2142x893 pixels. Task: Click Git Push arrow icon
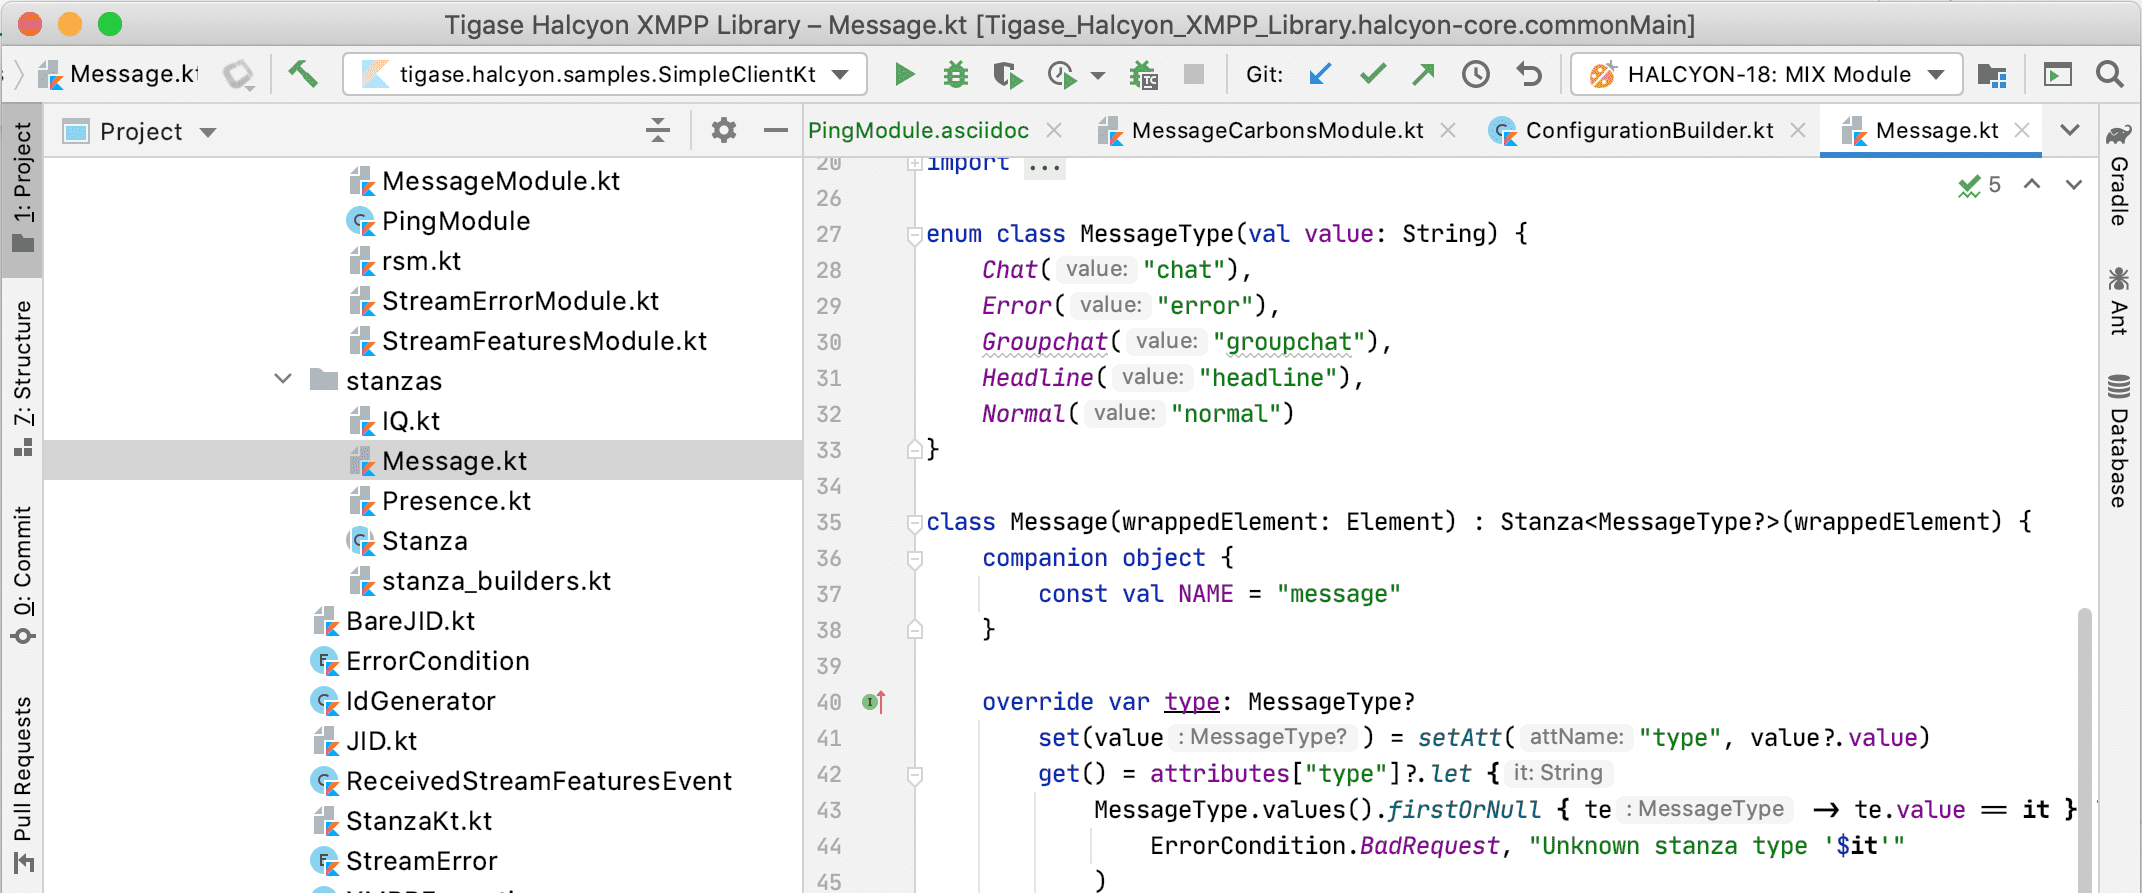[1423, 74]
